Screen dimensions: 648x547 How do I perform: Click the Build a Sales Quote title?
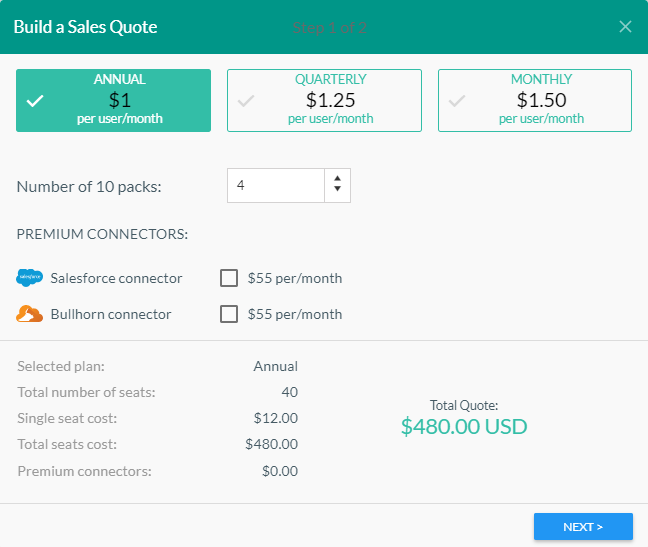pos(85,27)
